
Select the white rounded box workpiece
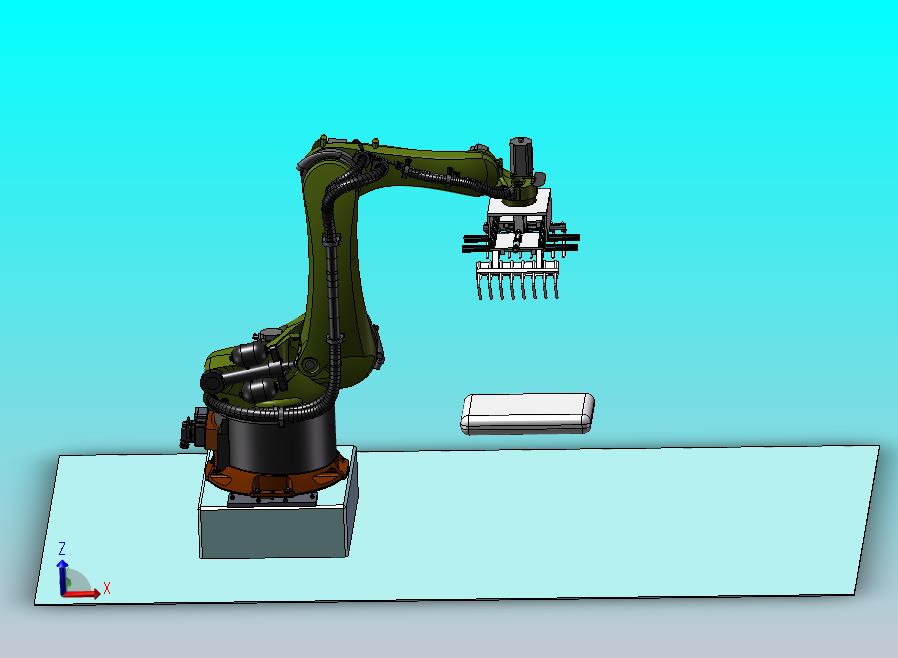click(527, 414)
